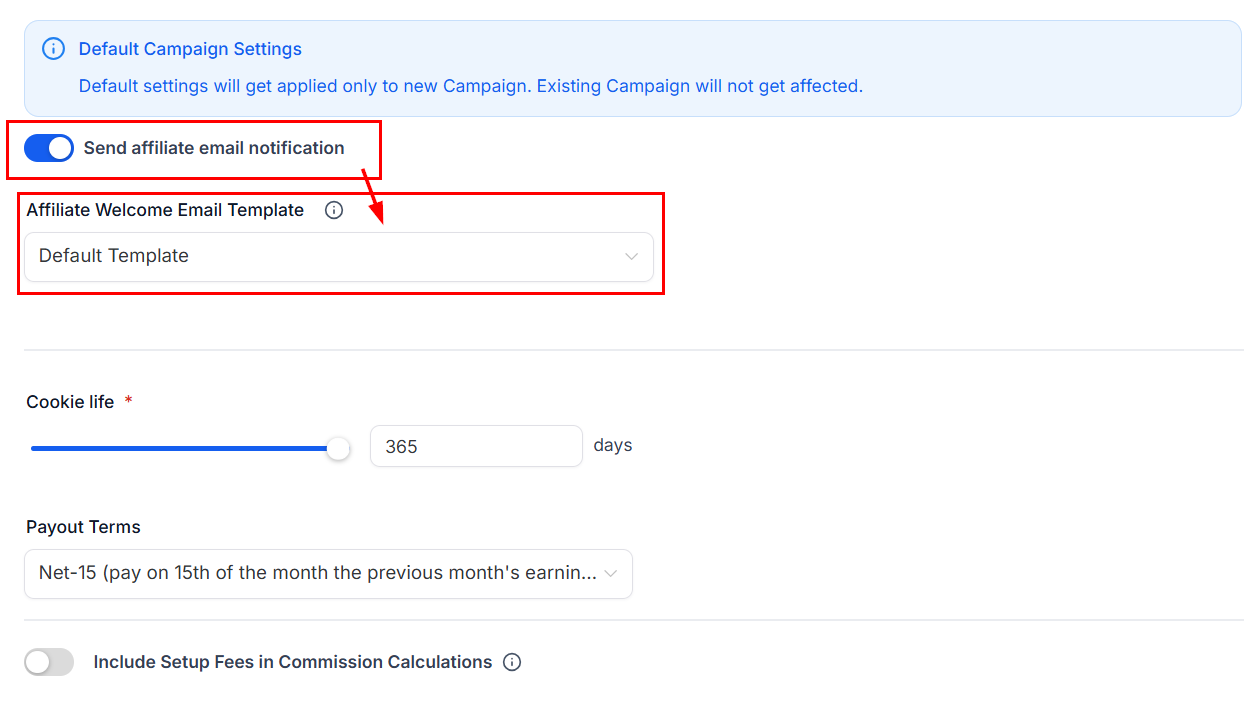Click the Payout Terms field label
This screenshot has width=1258, height=714.
click(x=83, y=527)
